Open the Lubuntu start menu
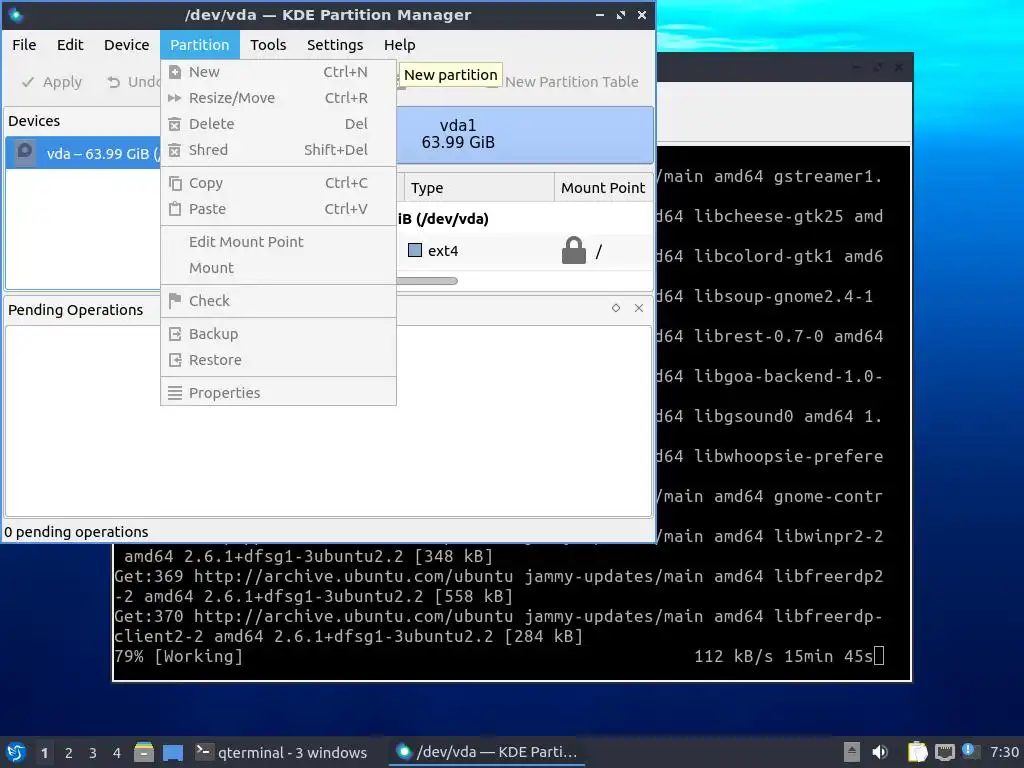Image resolution: width=1024 pixels, height=768 pixels. [x=16, y=752]
